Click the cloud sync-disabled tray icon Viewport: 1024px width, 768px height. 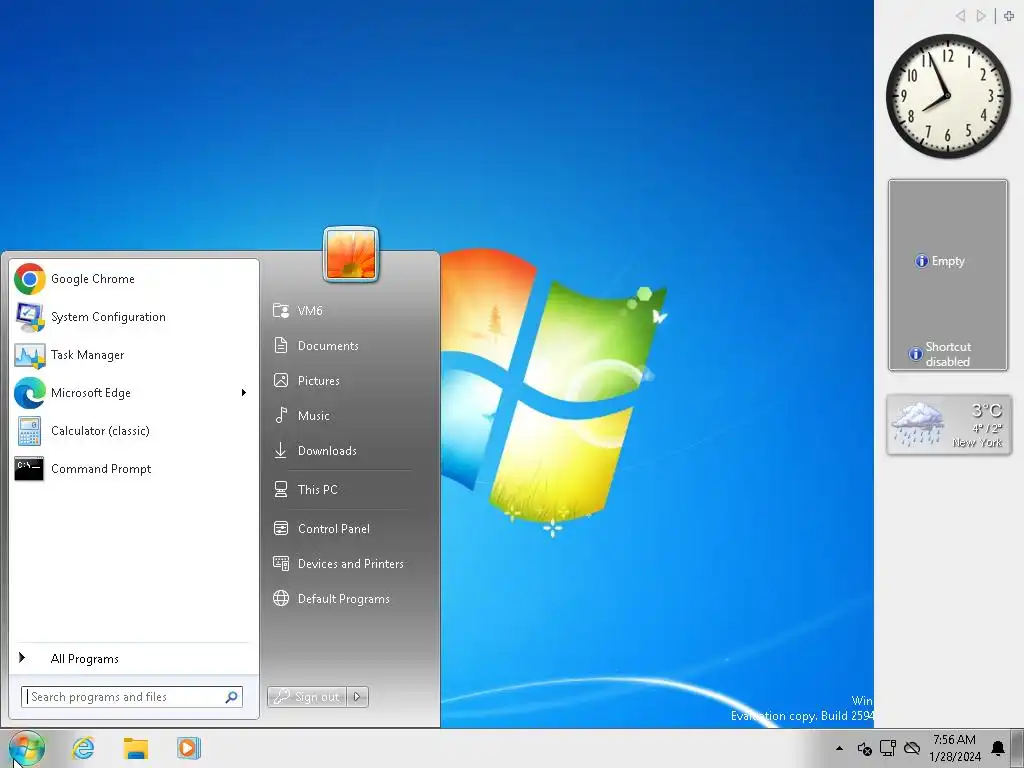[x=912, y=748]
